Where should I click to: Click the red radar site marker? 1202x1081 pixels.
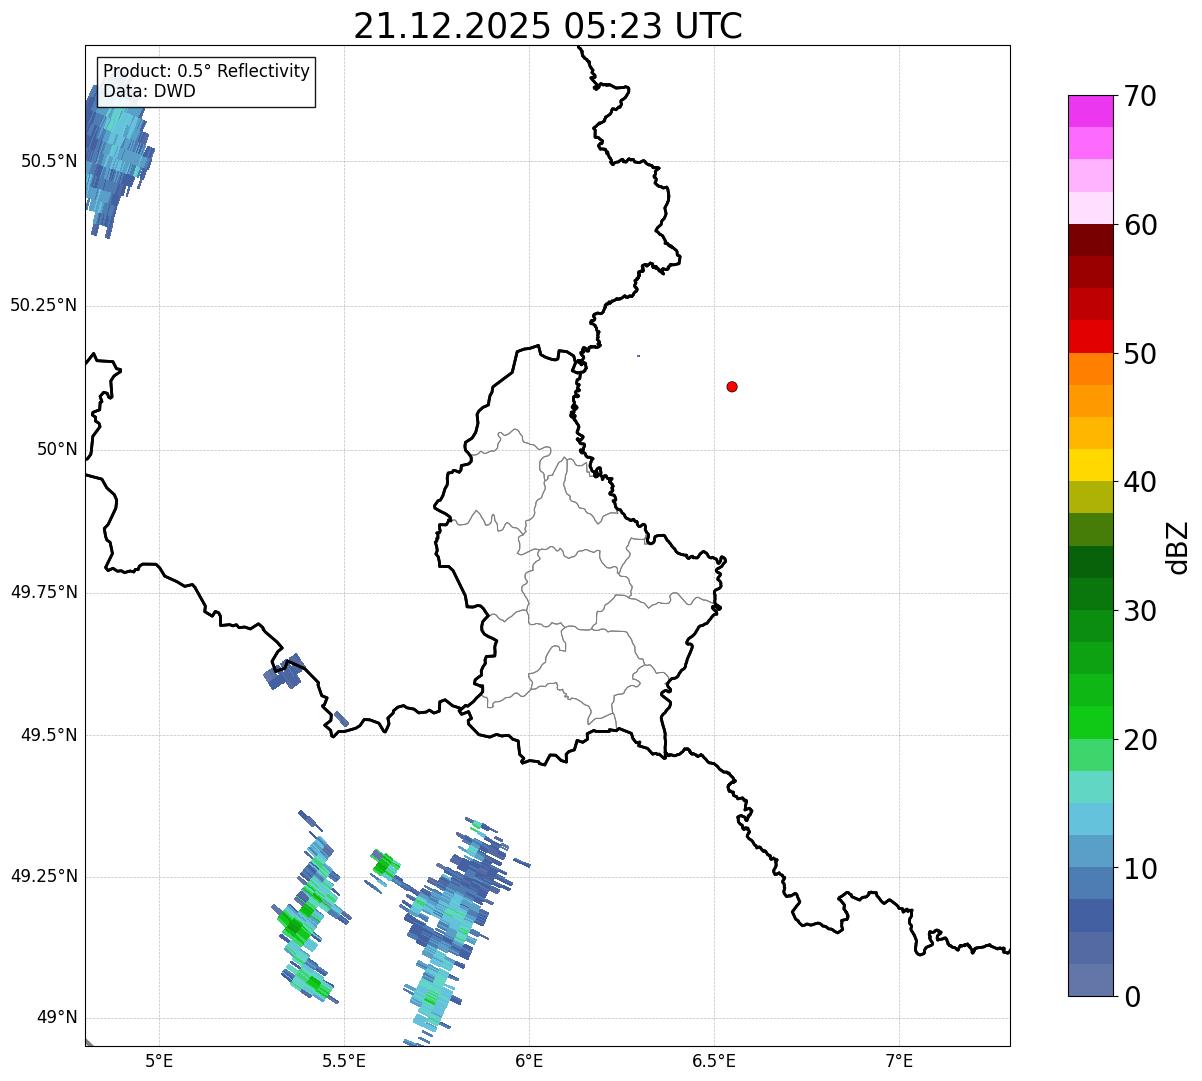click(732, 386)
